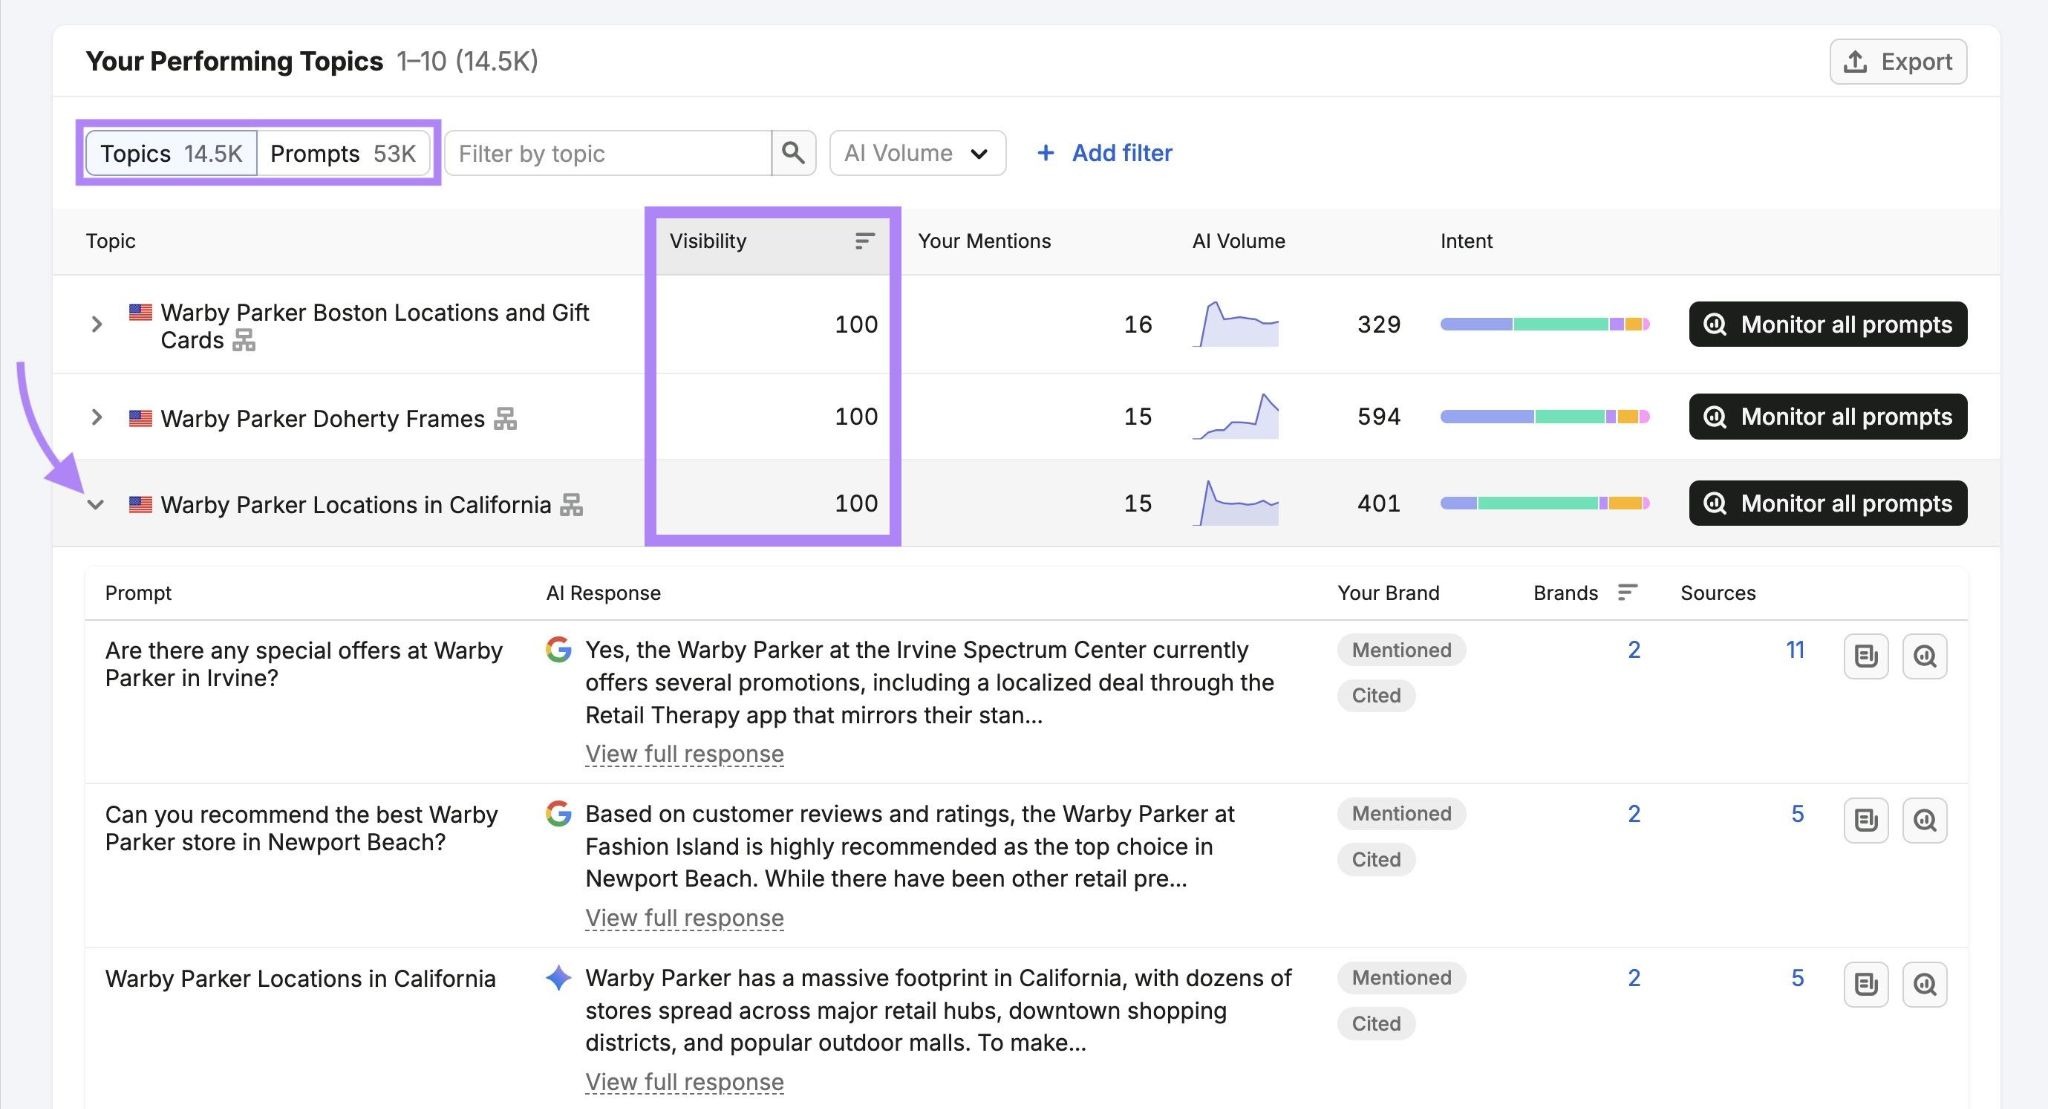Click AI Volume trend chart for Doherty Frames topic

[x=1236, y=416]
